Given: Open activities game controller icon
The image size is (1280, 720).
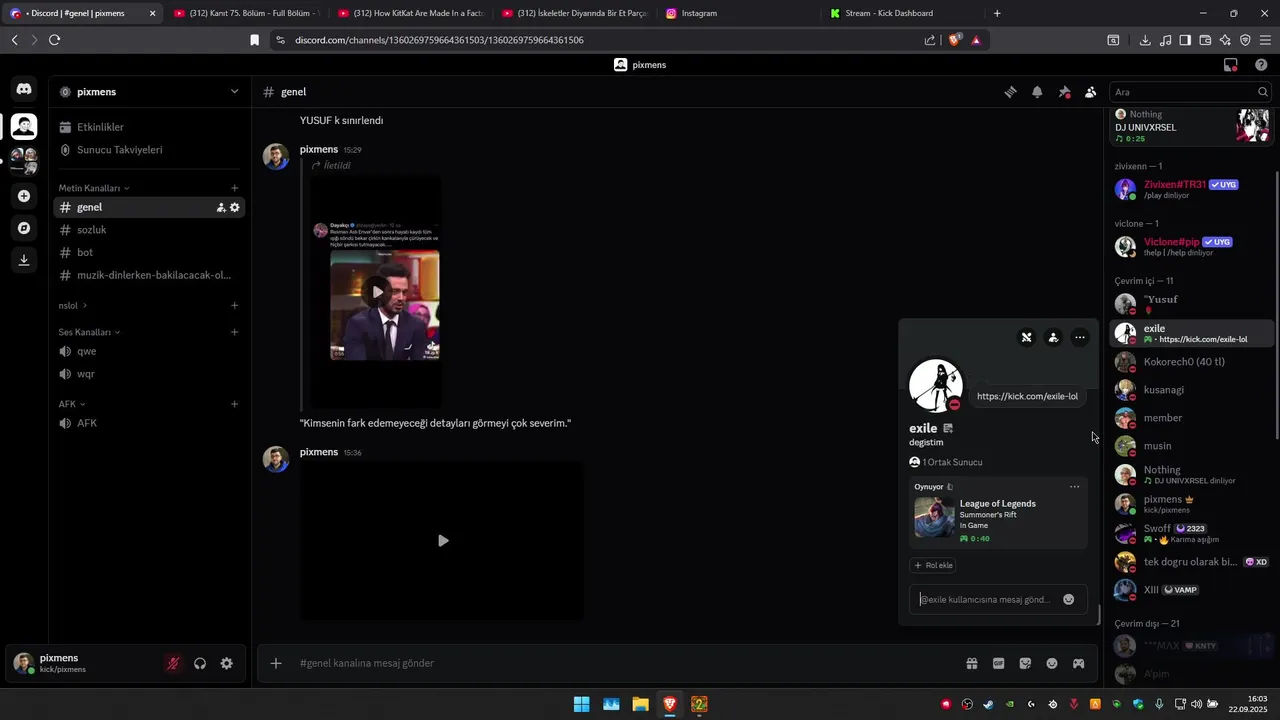Looking at the screenshot, I should pyautogui.click(x=1079, y=663).
